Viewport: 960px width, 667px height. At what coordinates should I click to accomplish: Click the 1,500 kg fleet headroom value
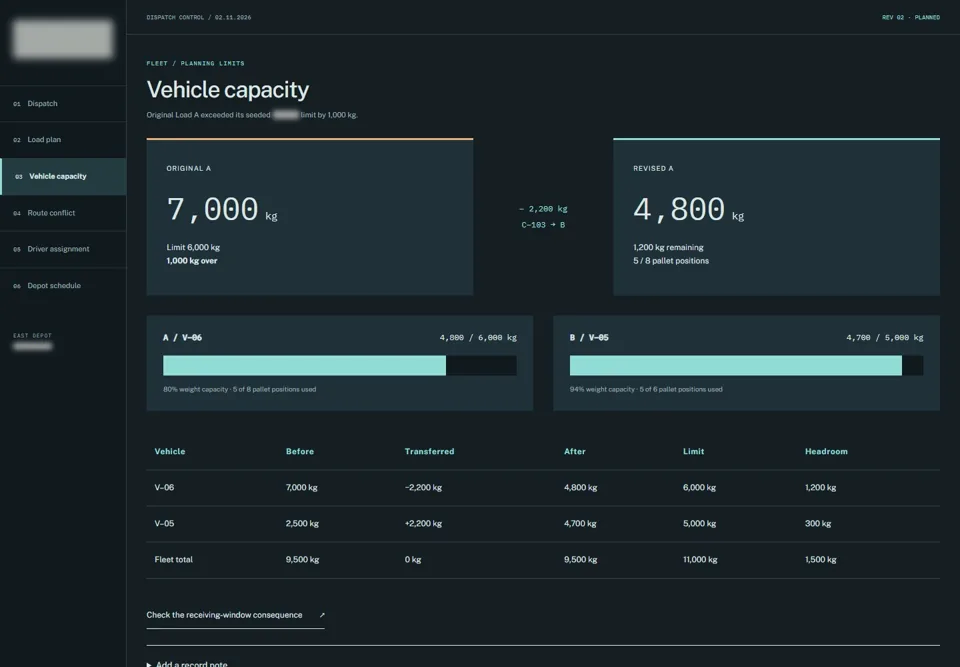[x=820, y=560]
